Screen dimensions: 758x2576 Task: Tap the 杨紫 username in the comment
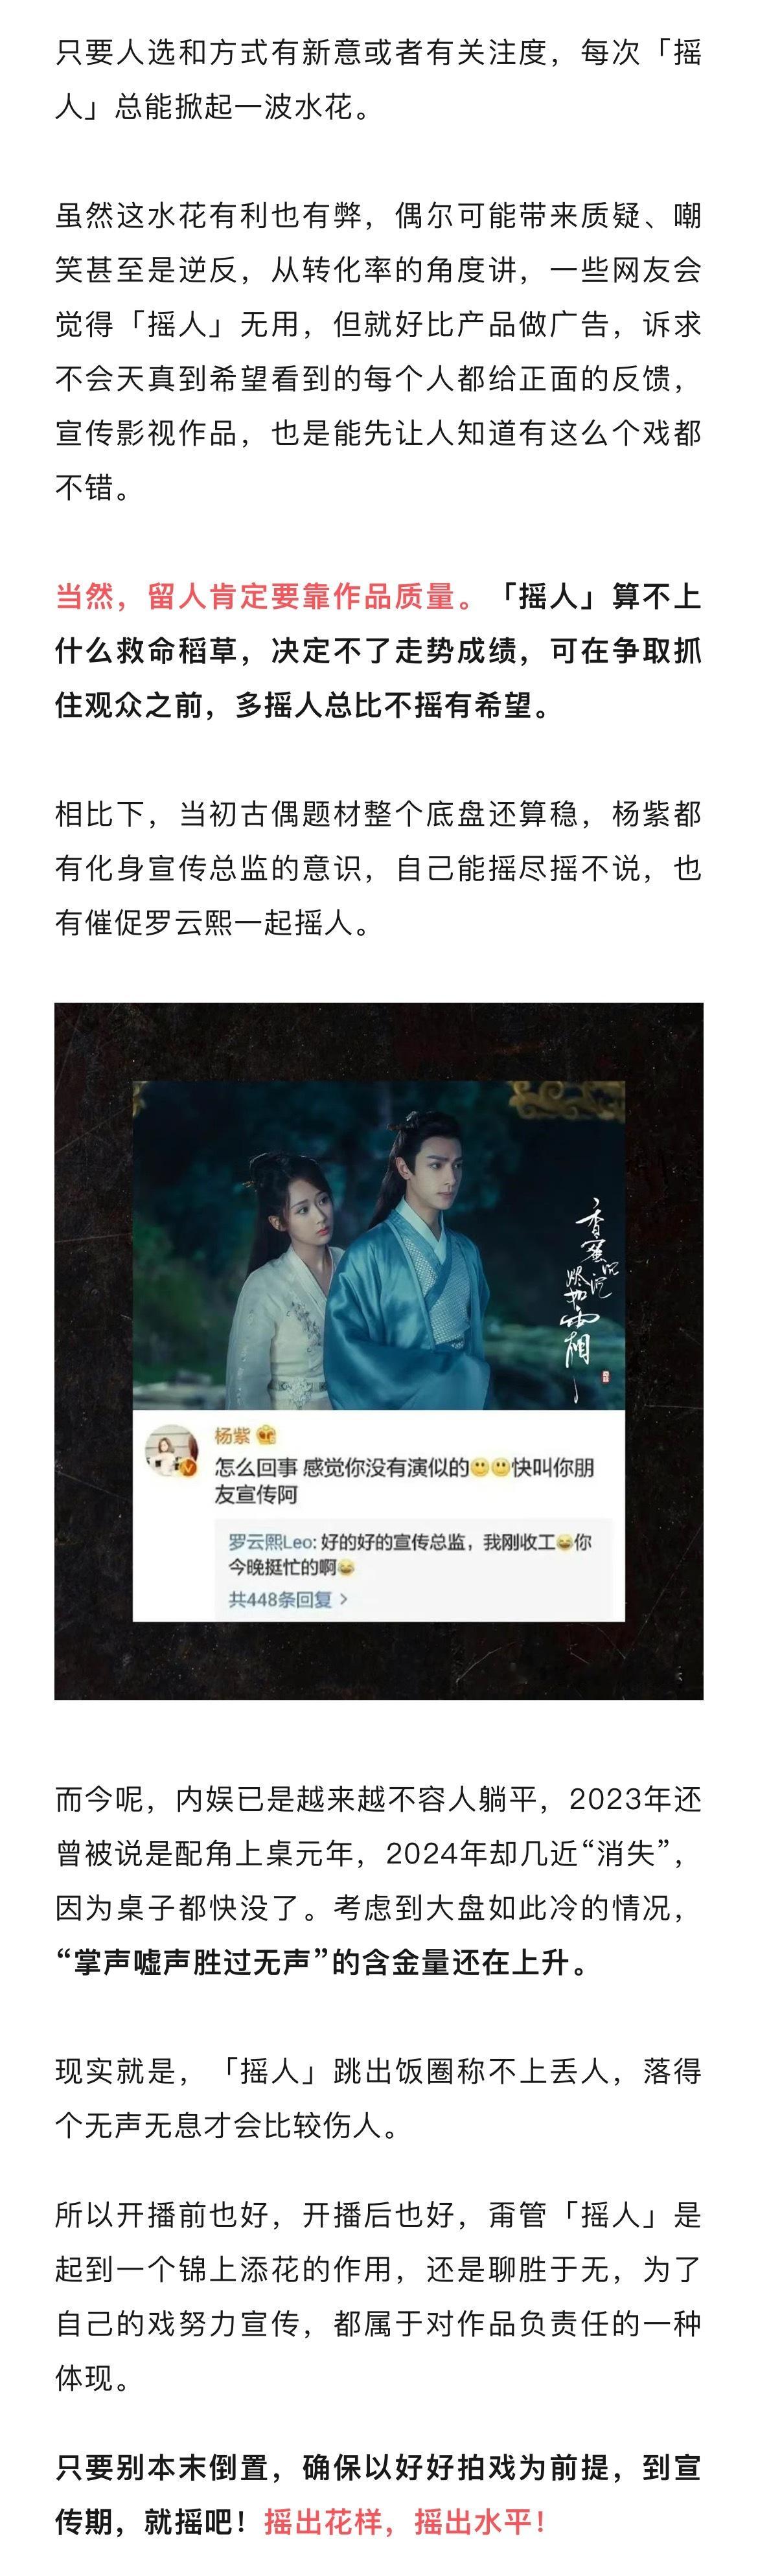click(232, 1435)
